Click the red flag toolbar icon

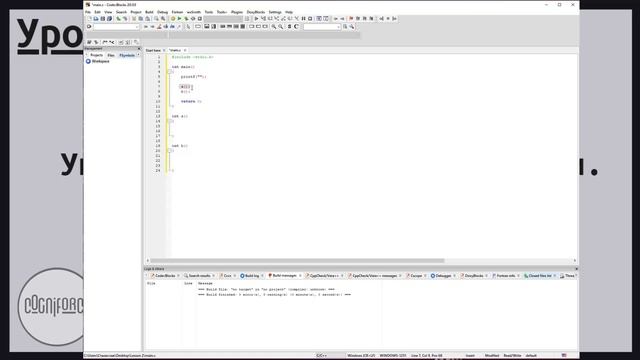pos(351,19)
